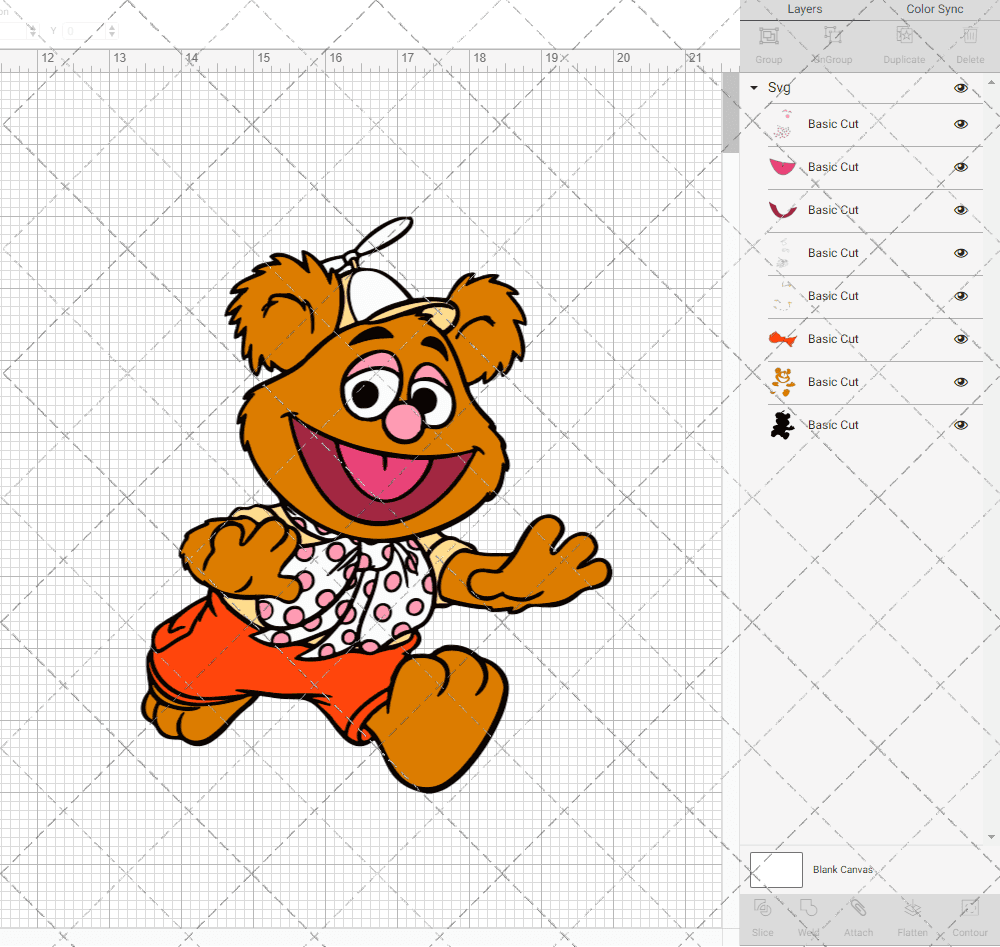The height and width of the screenshot is (947, 1000).
Task: Click the Blank Canvas label
Action: tap(842, 870)
